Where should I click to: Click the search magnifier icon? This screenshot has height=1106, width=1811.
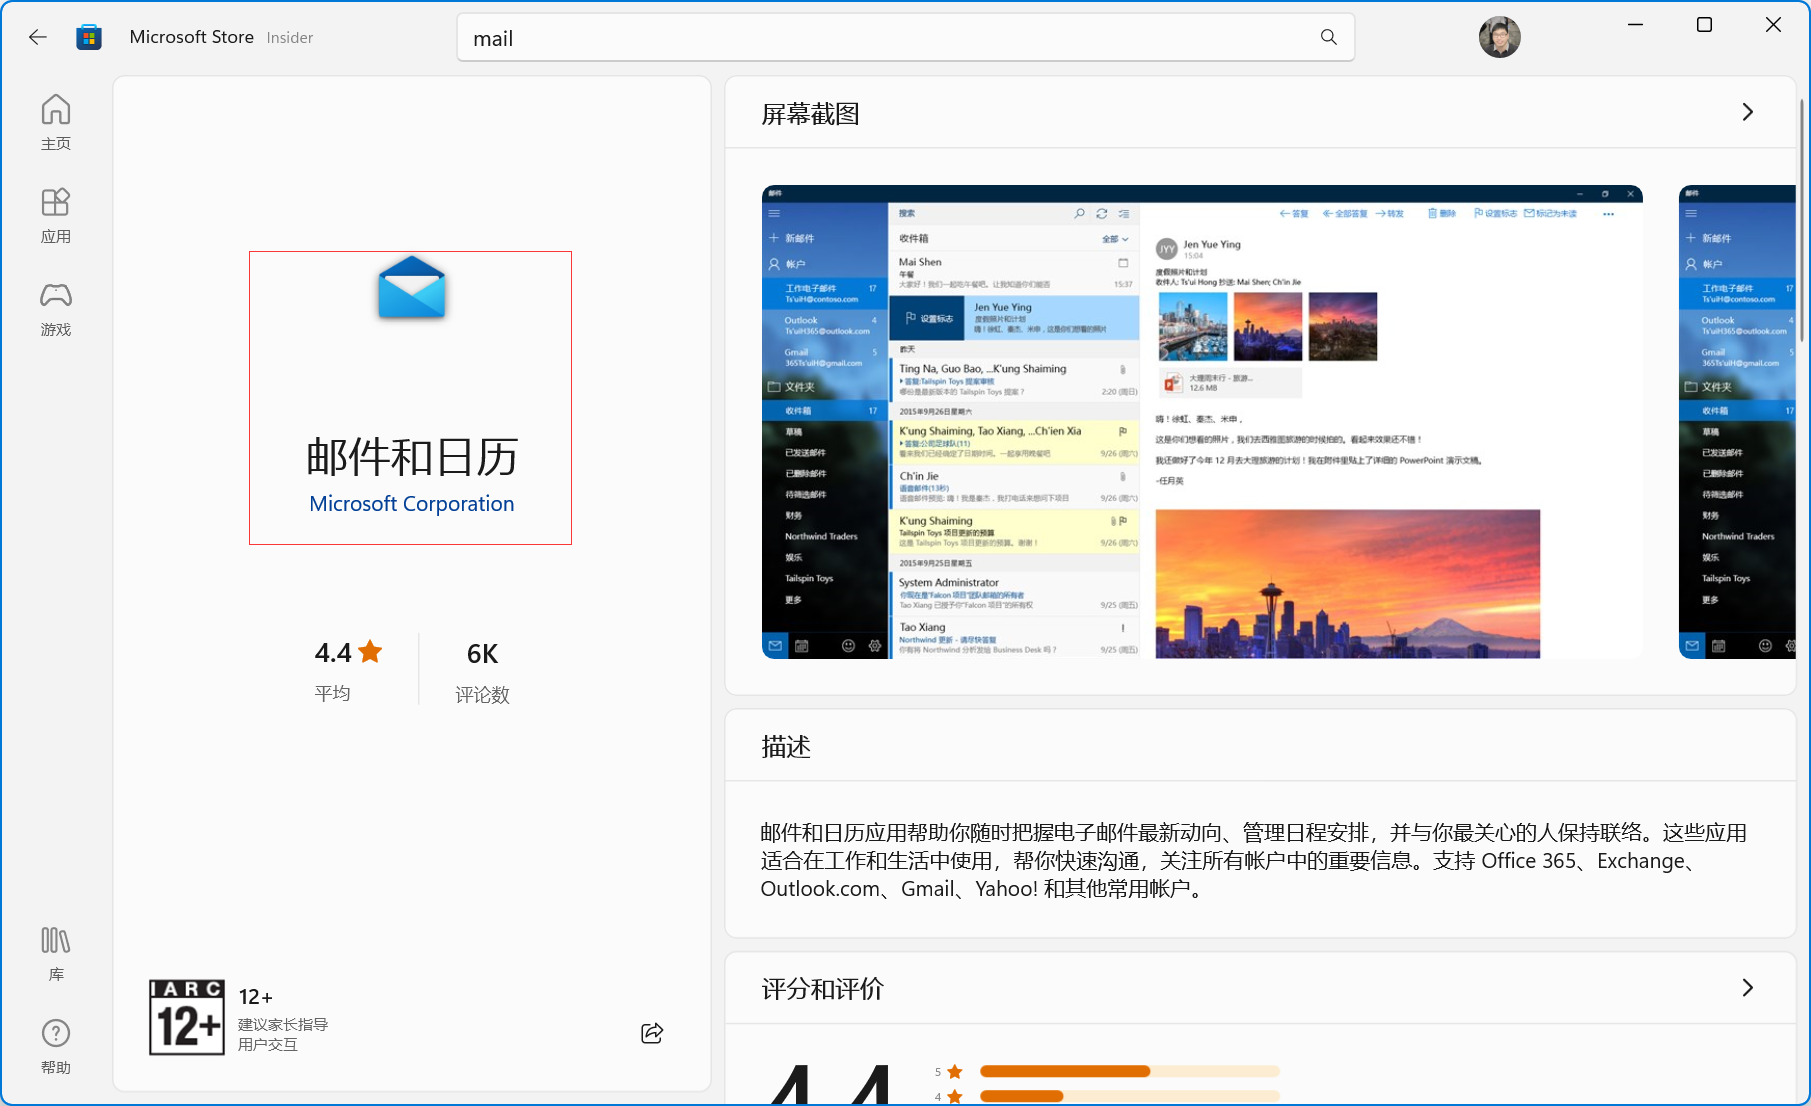click(x=1328, y=37)
